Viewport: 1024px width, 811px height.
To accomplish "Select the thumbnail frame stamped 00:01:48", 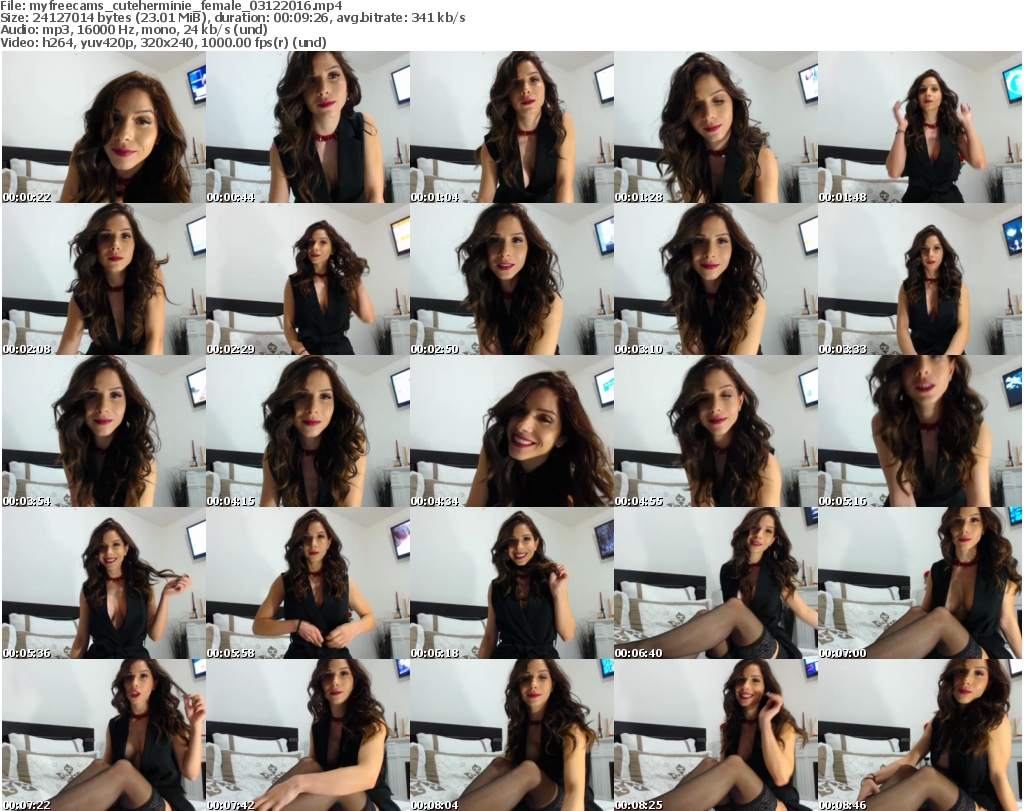I will [920, 127].
